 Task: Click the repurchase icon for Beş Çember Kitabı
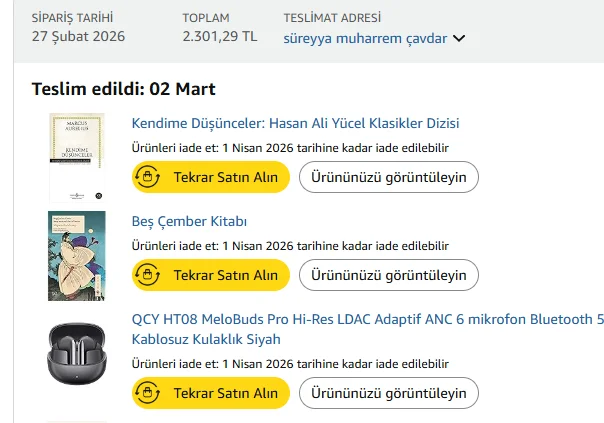pos(149,275)
